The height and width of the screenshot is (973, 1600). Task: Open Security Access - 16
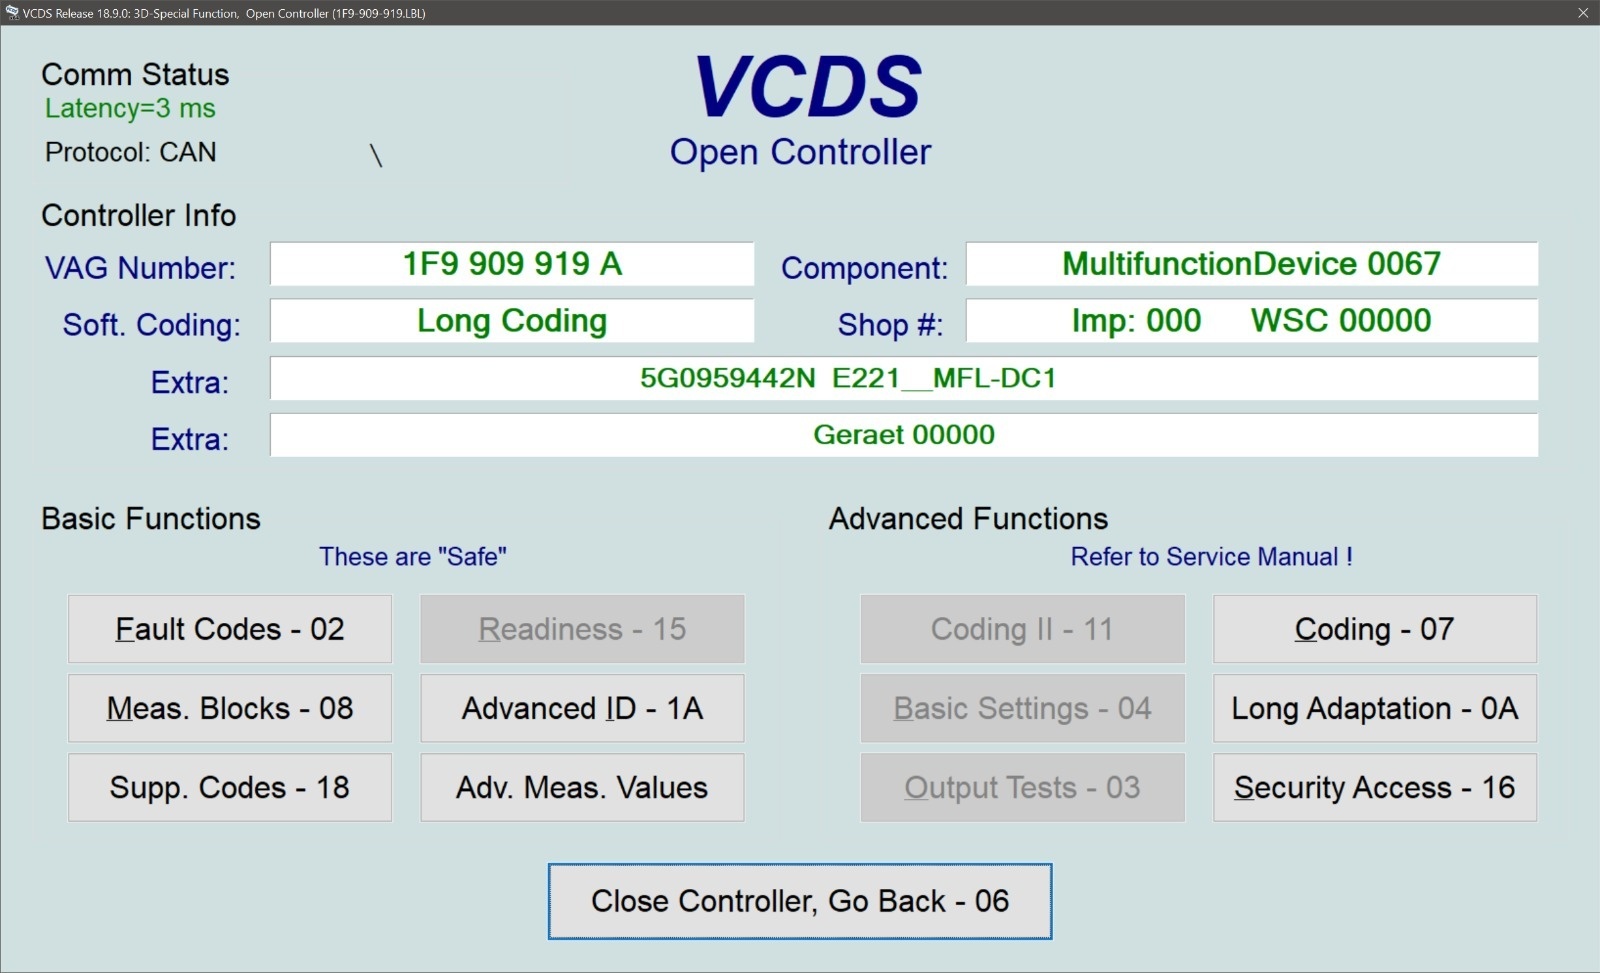(x=1375, y=787)
